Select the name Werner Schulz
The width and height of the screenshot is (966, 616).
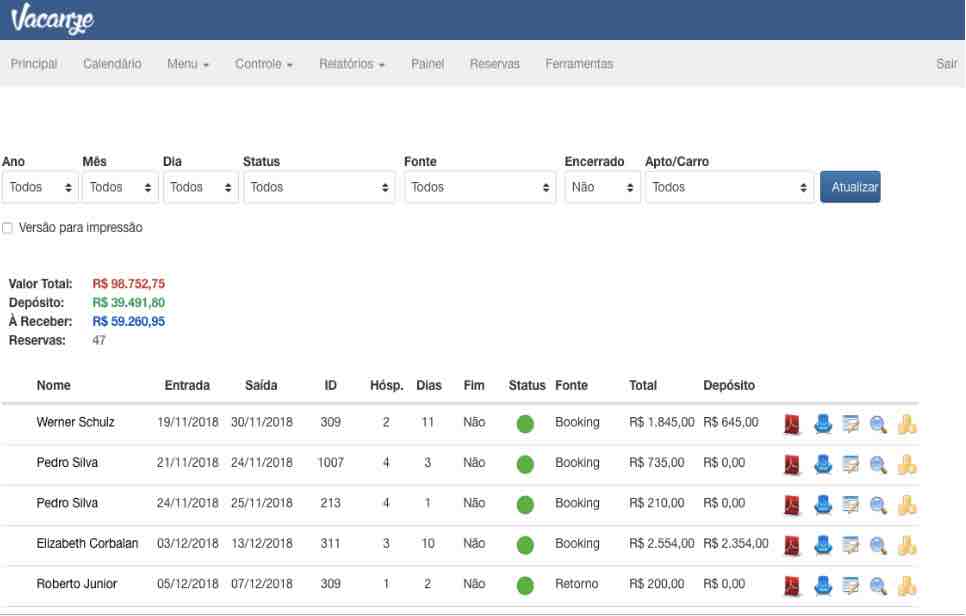[76, 423]
